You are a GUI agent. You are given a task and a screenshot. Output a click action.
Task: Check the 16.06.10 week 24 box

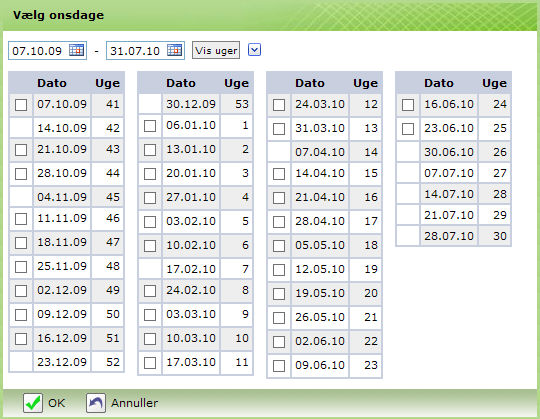408,105
